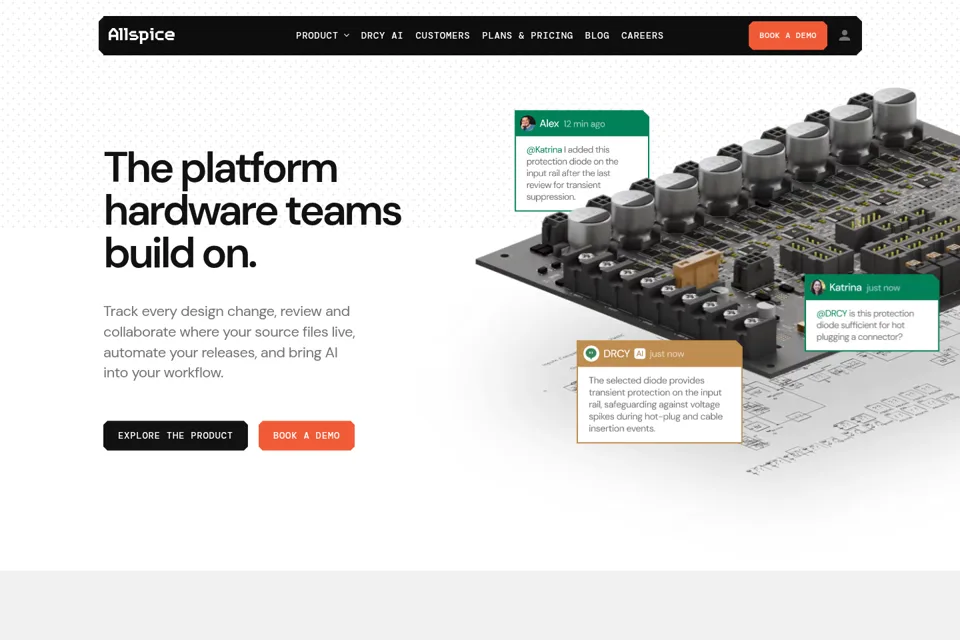The image size is (960, 640).
Task: Click the 'Alex' name in the comment header
Action: [549, 124]
